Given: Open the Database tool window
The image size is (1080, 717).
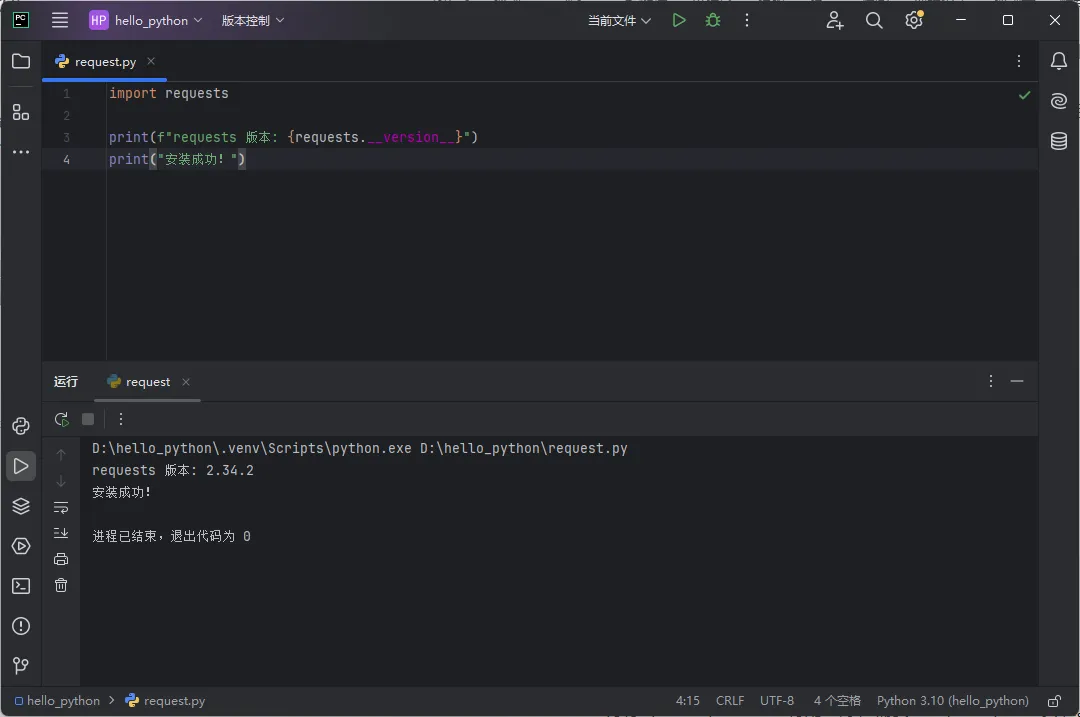Looking at the screenshot, I should tap(1059, 141).
